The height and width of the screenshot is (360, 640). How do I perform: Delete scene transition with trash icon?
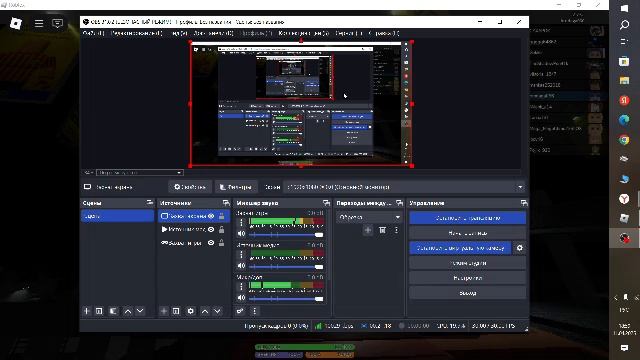pyautogui.click(x=382, y=230)
